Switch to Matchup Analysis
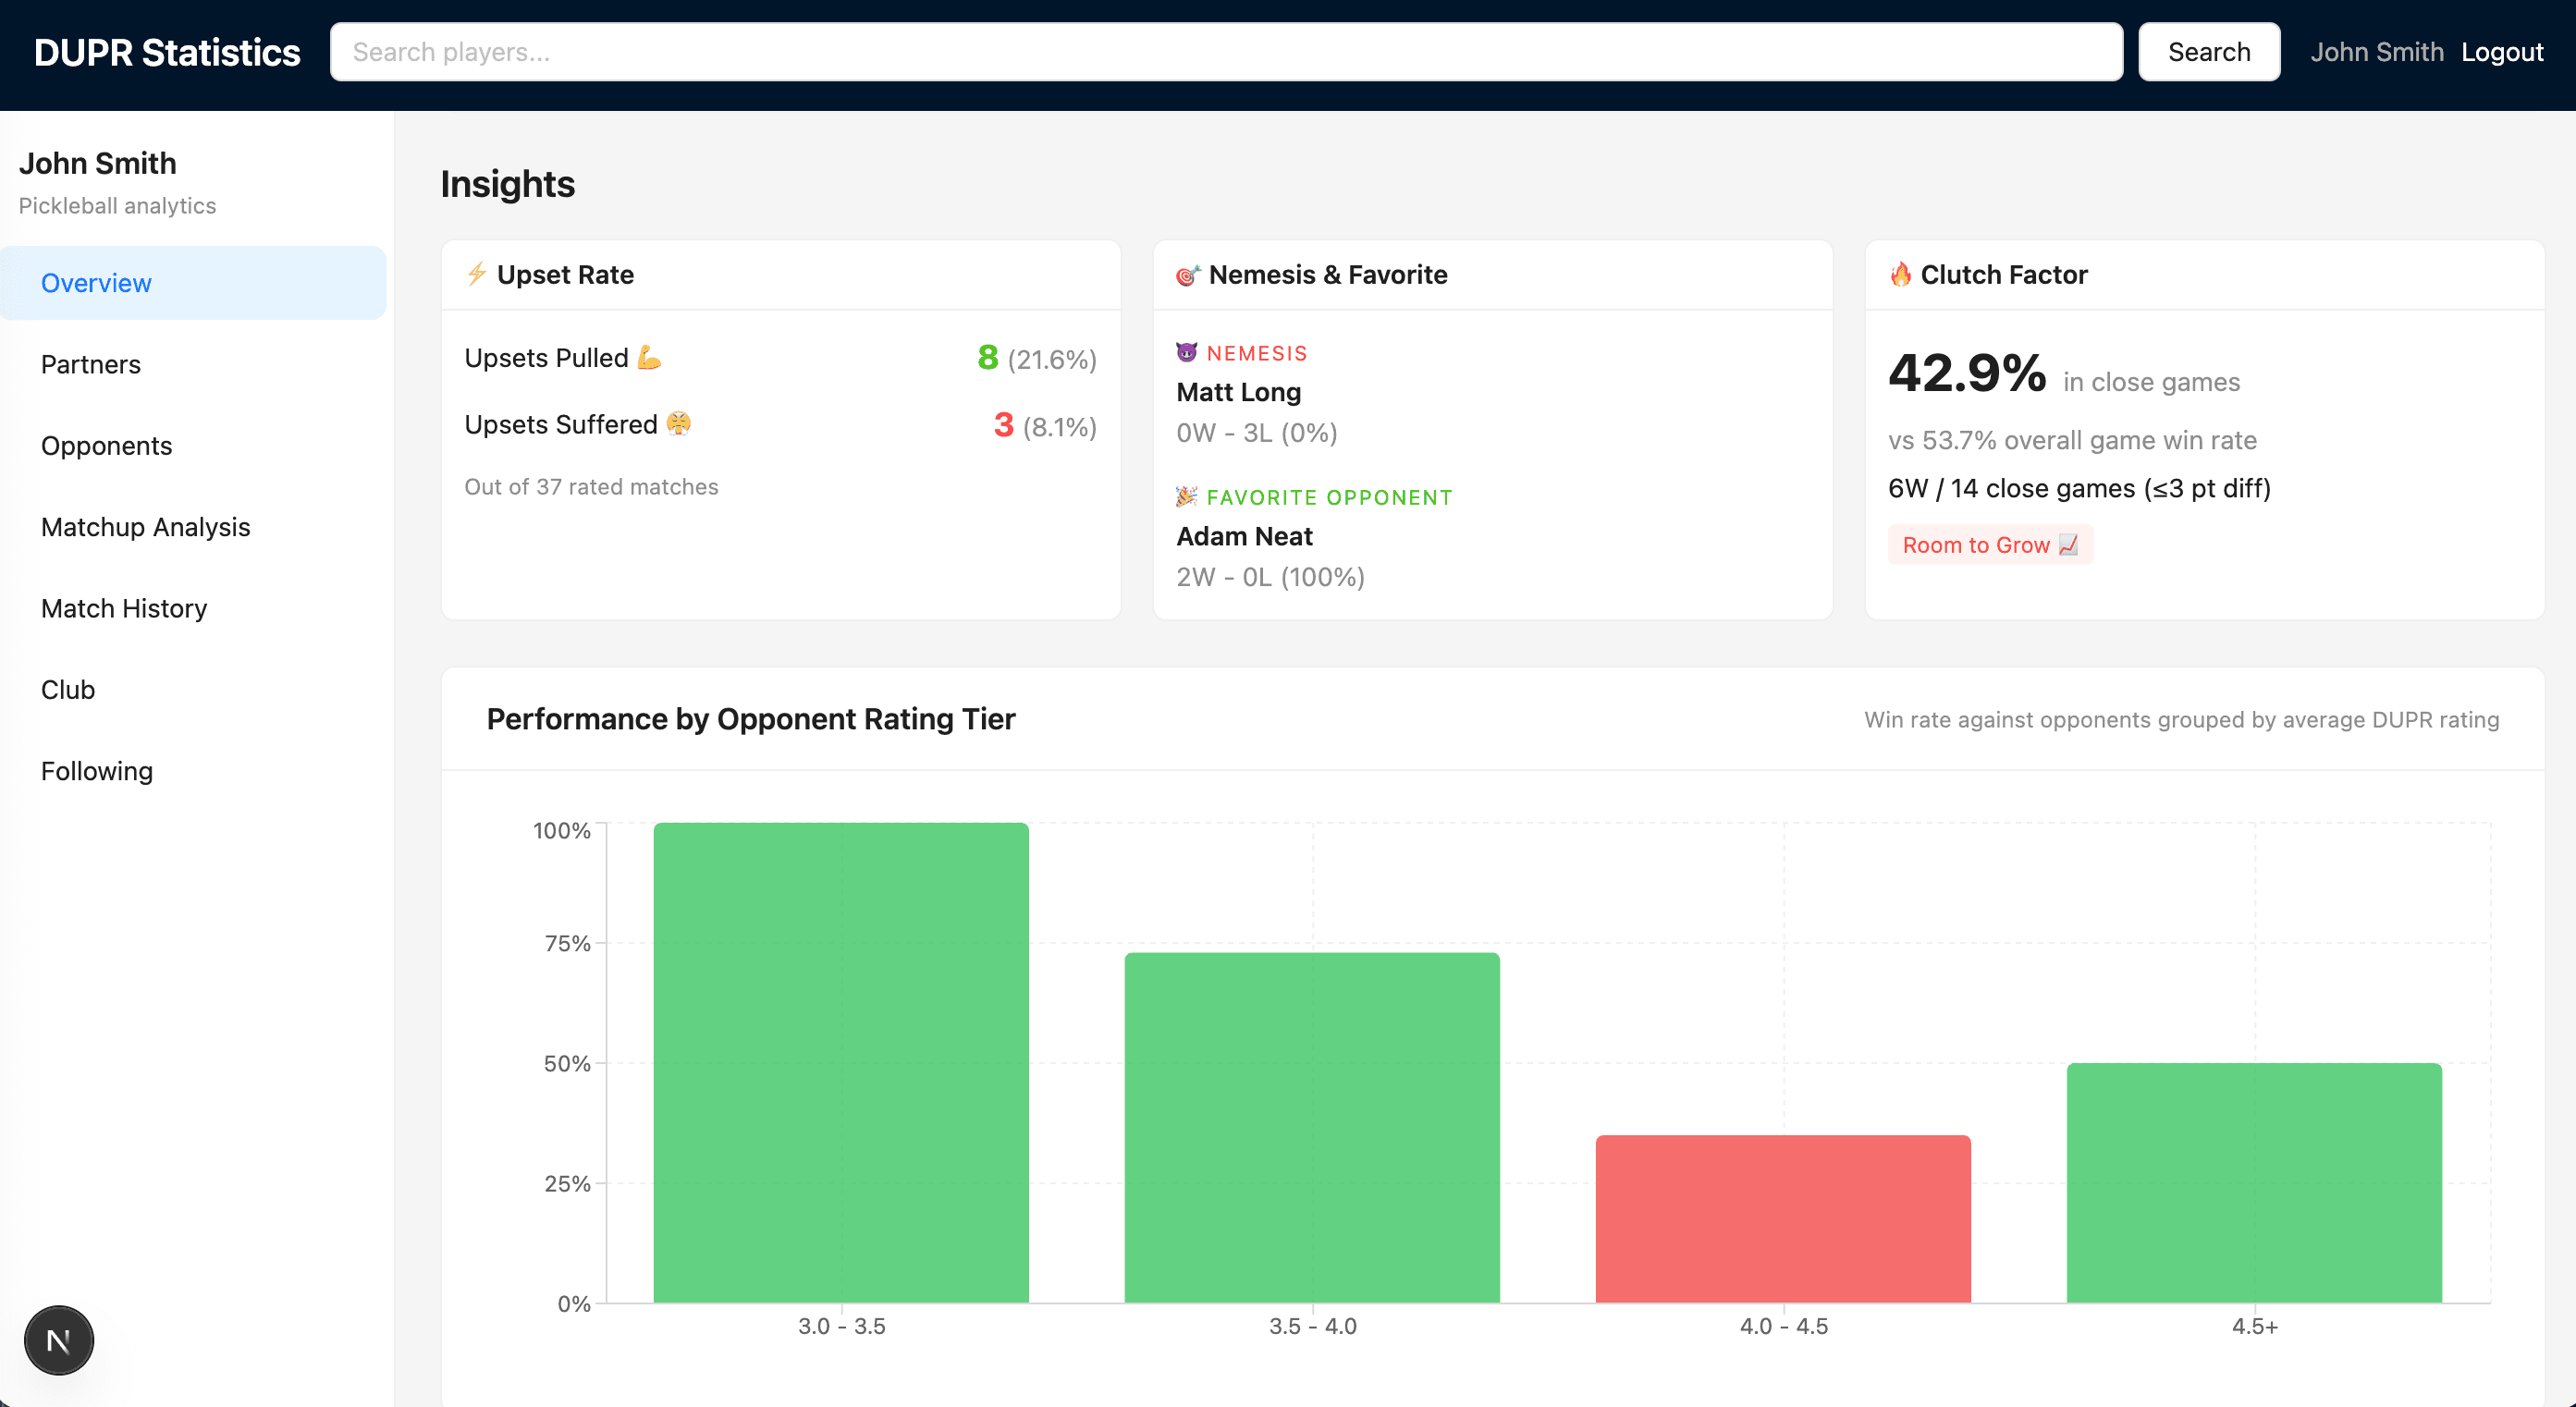This screenshot has height=1407, width=2576. [x=146, y=527]
